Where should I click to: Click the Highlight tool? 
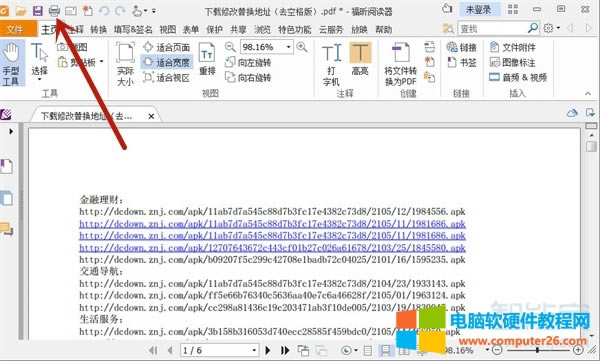(360, 59)
